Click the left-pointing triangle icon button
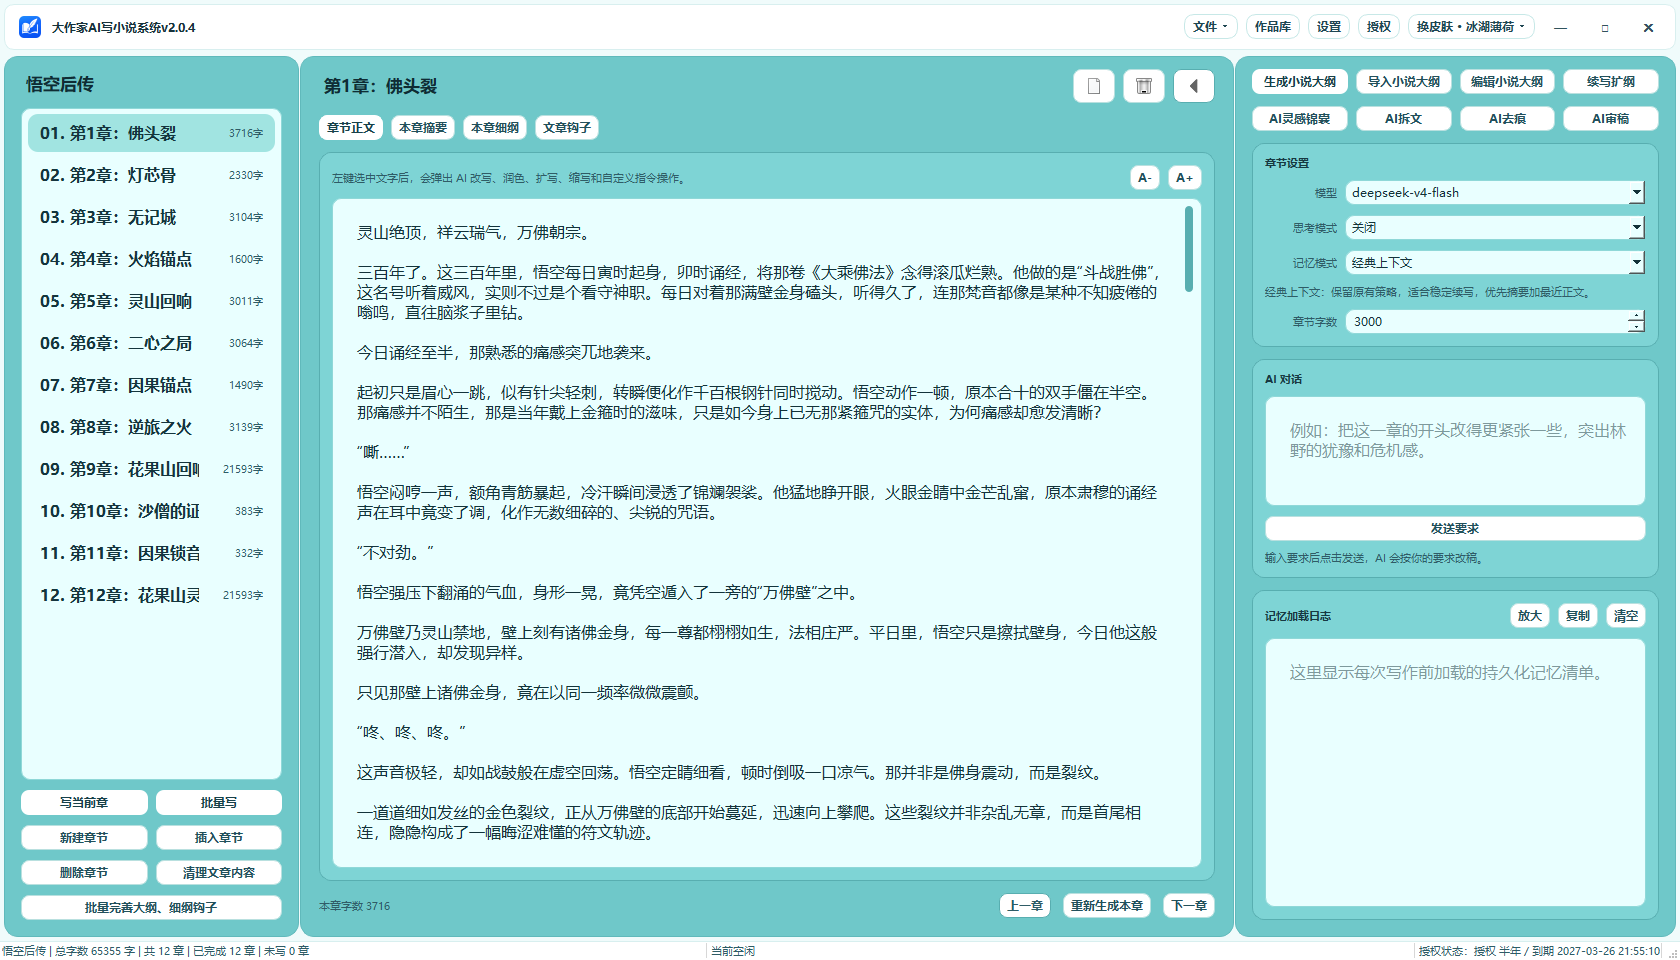1680x960 pixels. click(1194, 86)
